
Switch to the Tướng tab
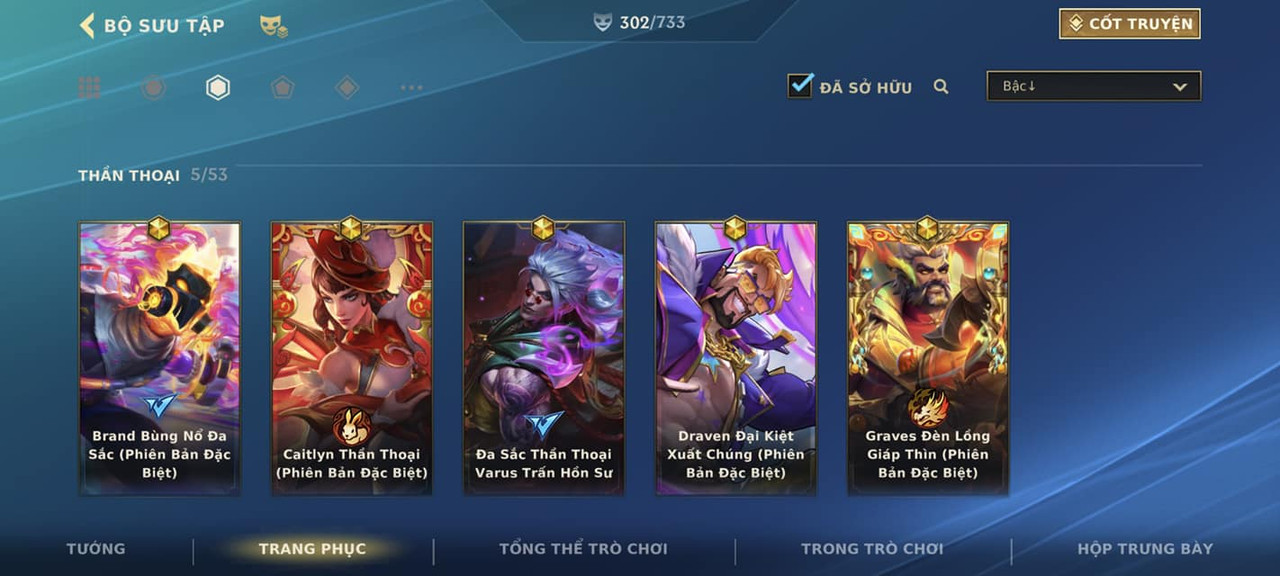click(x=96, y=549)
